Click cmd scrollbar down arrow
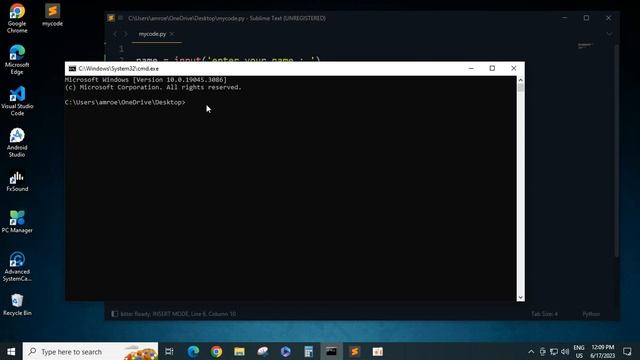 pyautogui.click(x=520, y=297)
